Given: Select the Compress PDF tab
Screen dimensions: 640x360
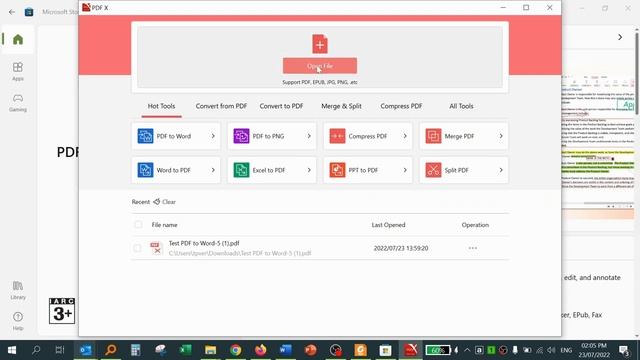Looking at the screenshot, I should tap(401, 106).
